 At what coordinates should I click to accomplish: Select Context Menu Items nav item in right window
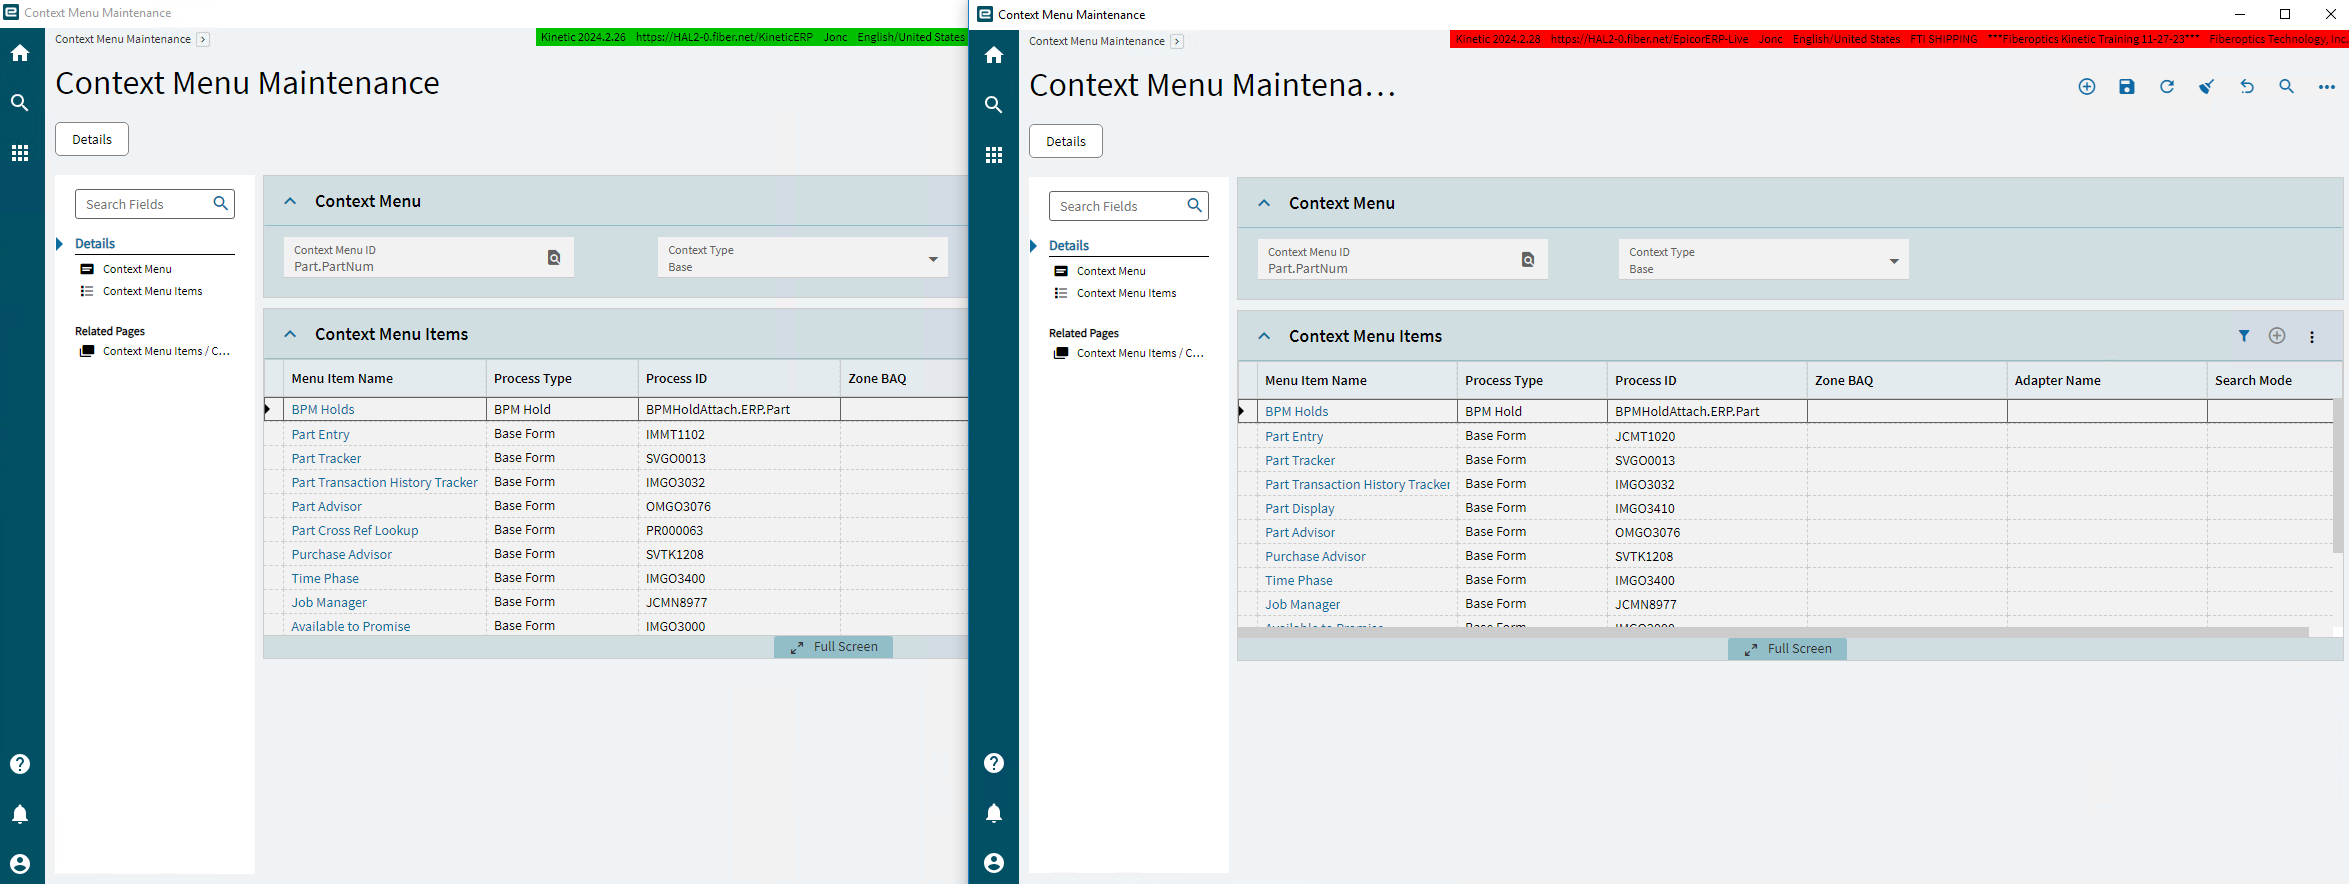[1126, 293]
